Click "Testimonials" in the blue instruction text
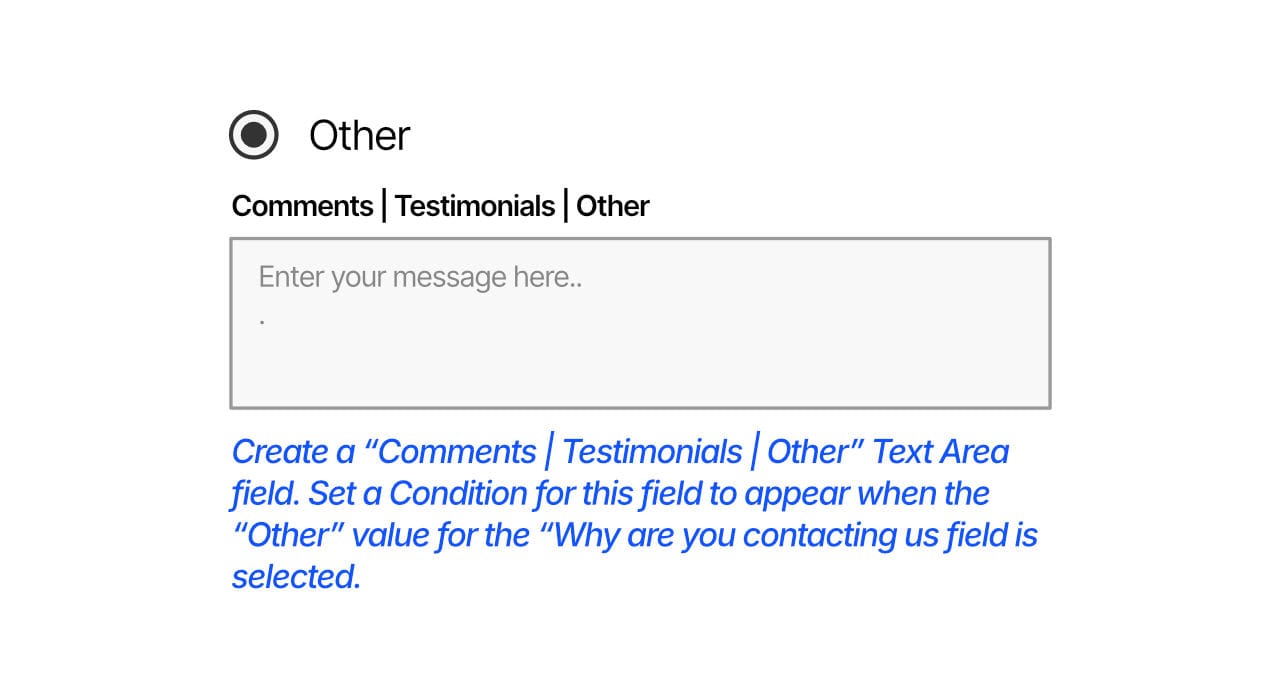 pyautogui.click(x=652, y=452)
